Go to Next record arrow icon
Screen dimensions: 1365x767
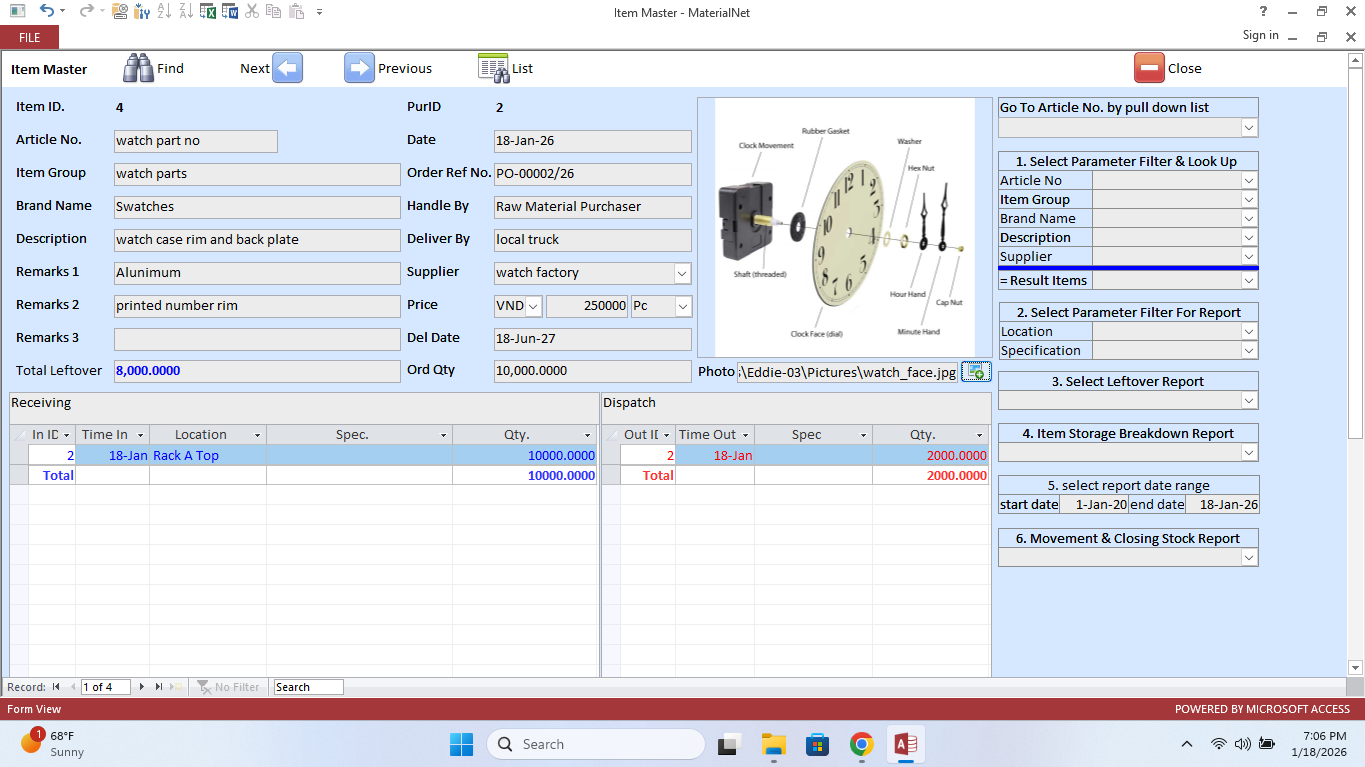pyautogui.click(x=288, y=68)
